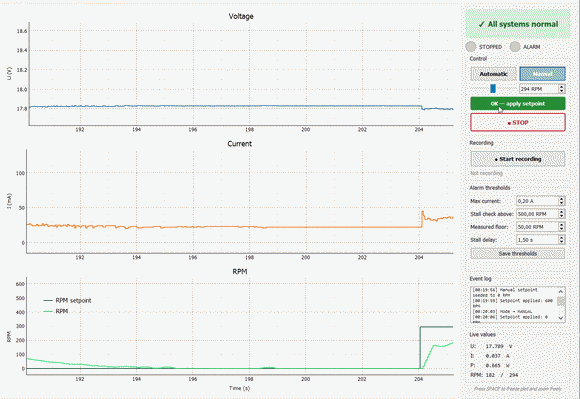Click the Live values section label

[x=482, y=335]
